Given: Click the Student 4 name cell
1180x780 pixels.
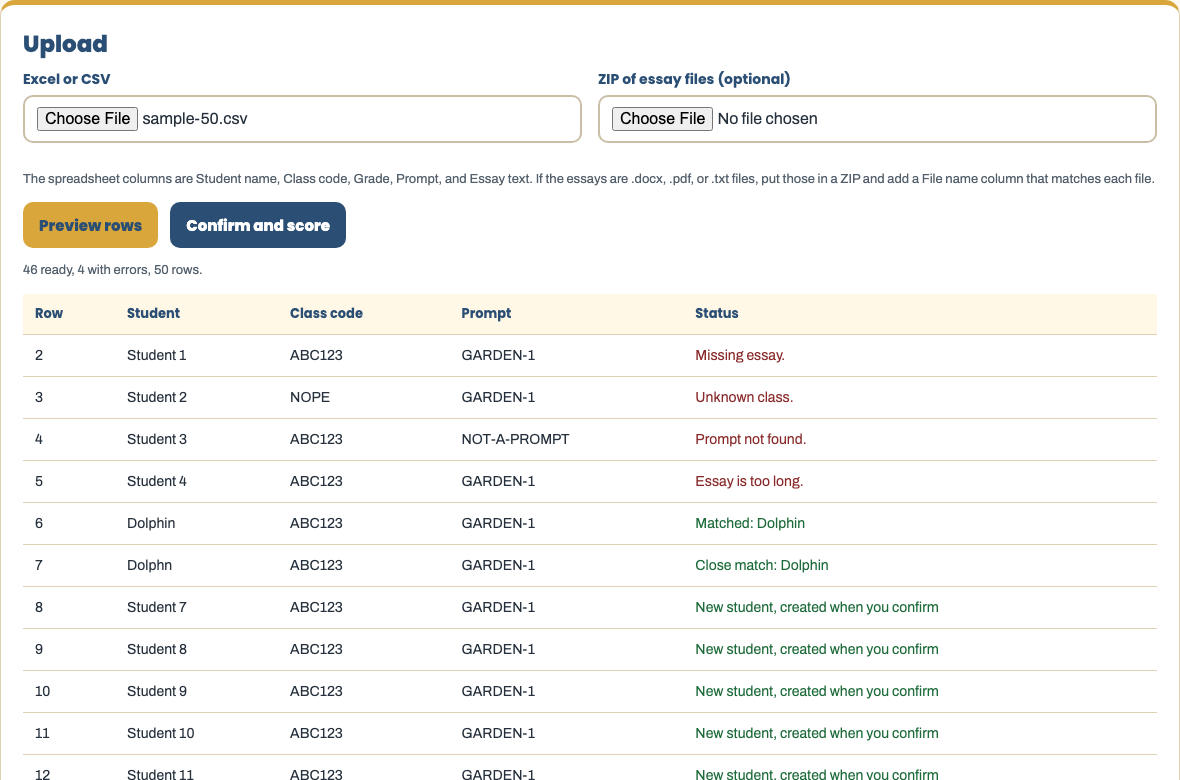Looking at the screenshot, I should [157, 482].
